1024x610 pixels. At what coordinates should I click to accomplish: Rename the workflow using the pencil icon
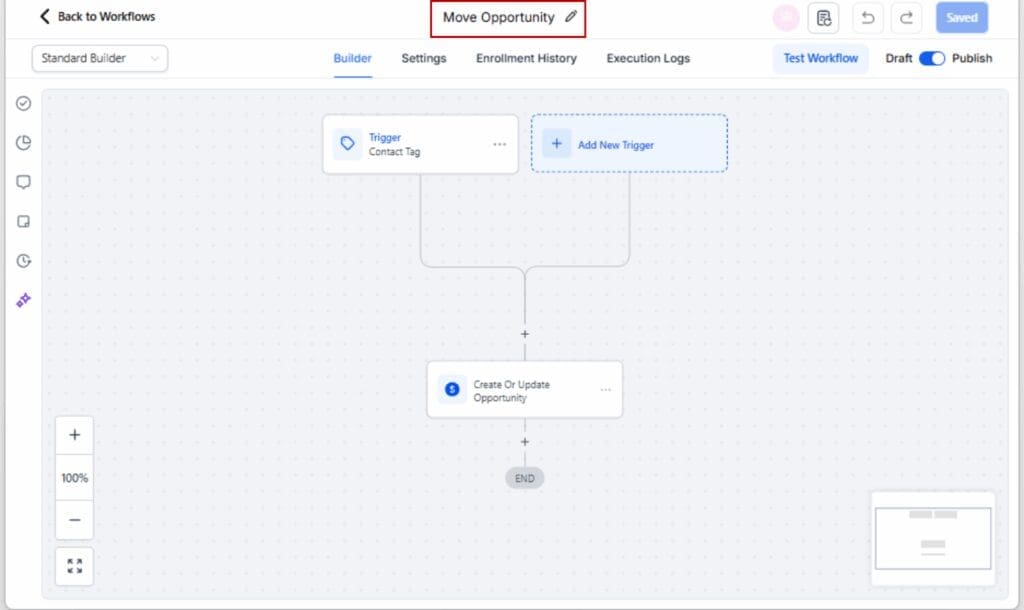(570, 17)
